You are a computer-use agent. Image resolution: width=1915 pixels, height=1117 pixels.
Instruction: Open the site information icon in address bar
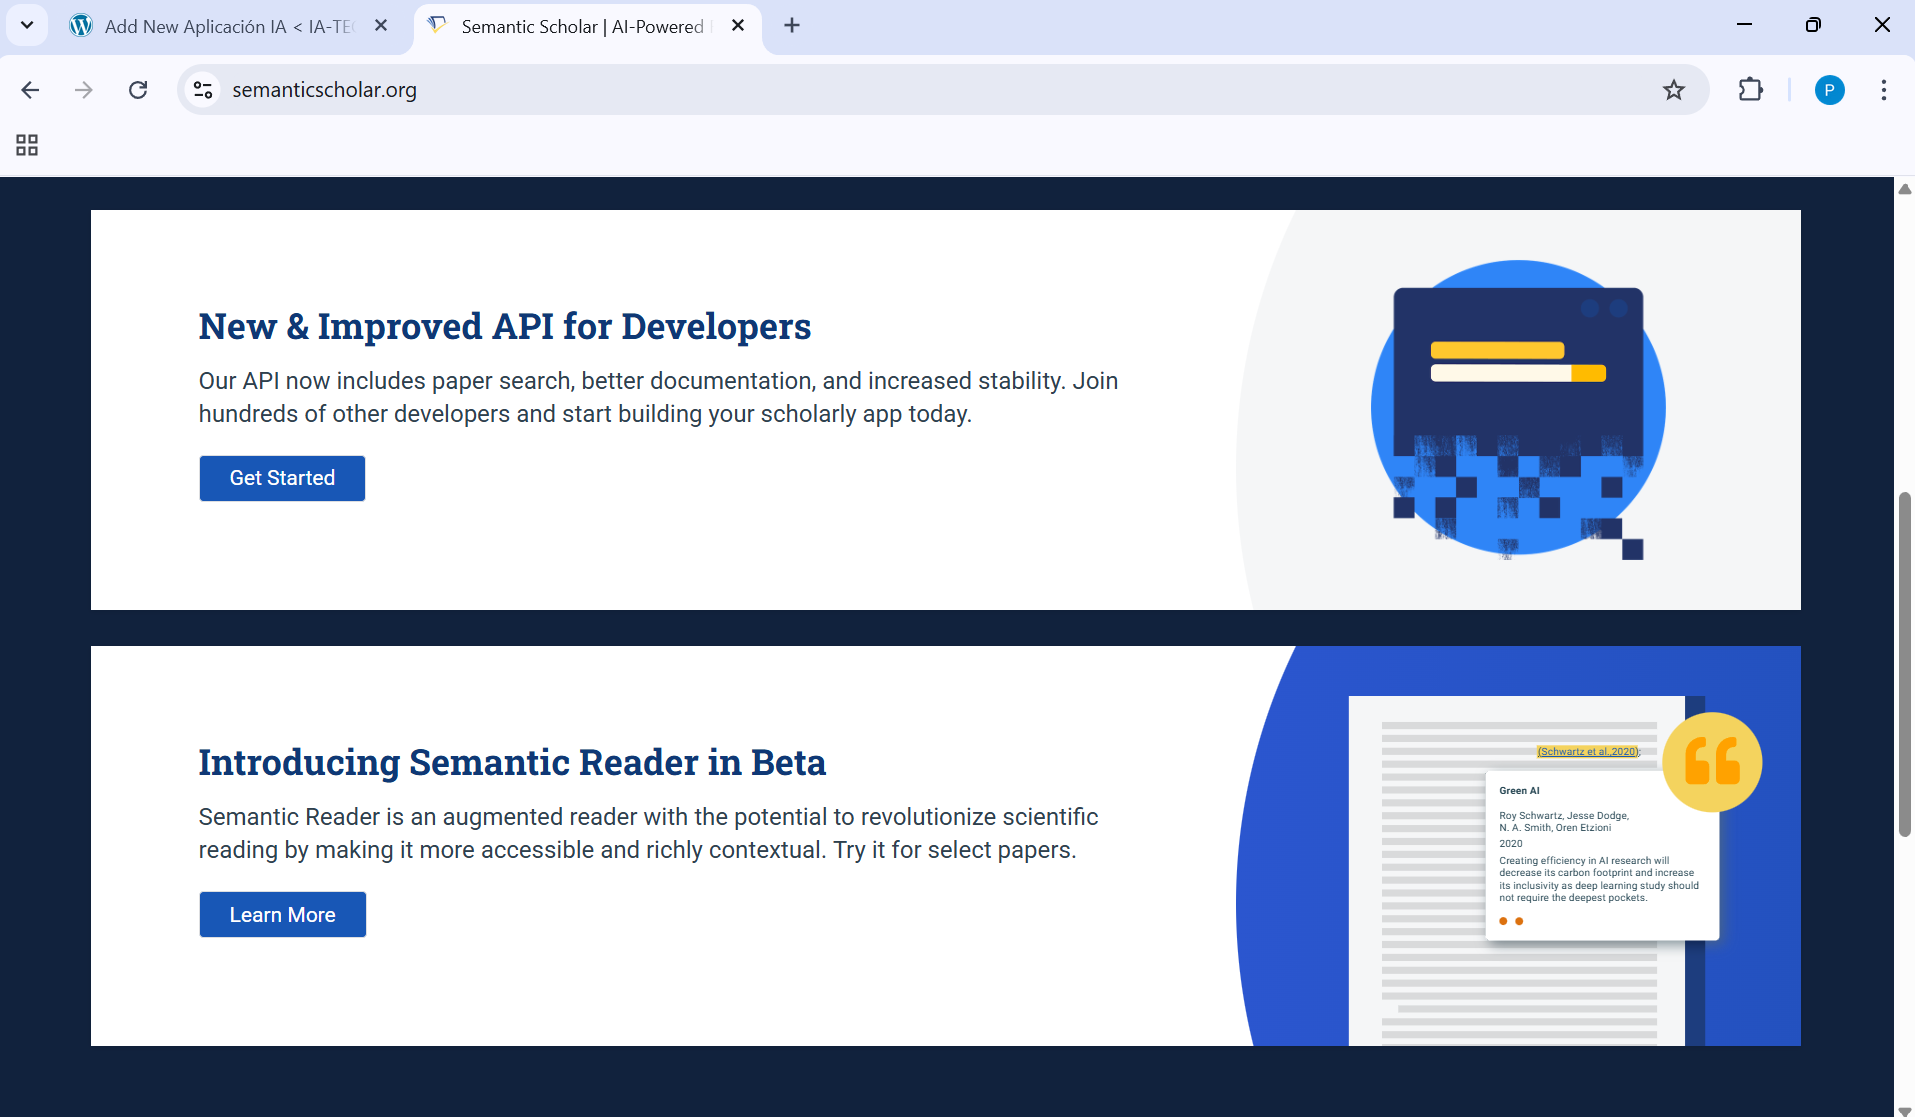point(203,90)
